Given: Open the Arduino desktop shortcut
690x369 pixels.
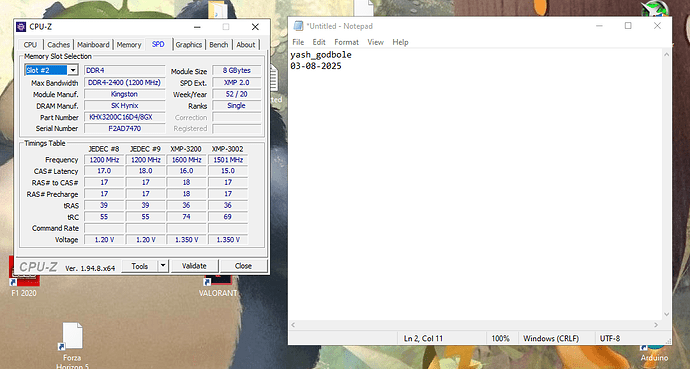Looking at the screenshot, I should (654, 353).
